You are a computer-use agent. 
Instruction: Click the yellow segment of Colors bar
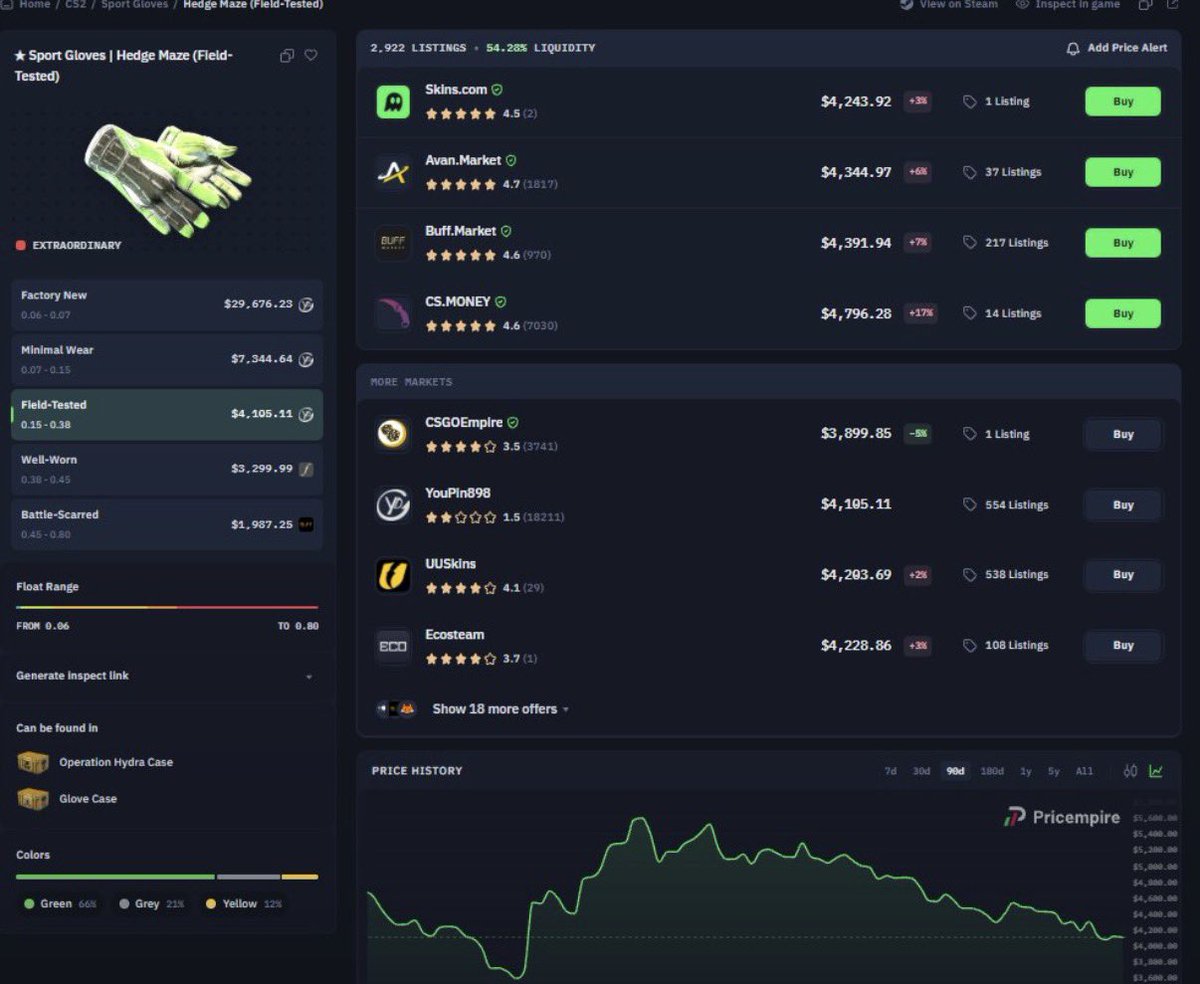click(x=300, y=877)
